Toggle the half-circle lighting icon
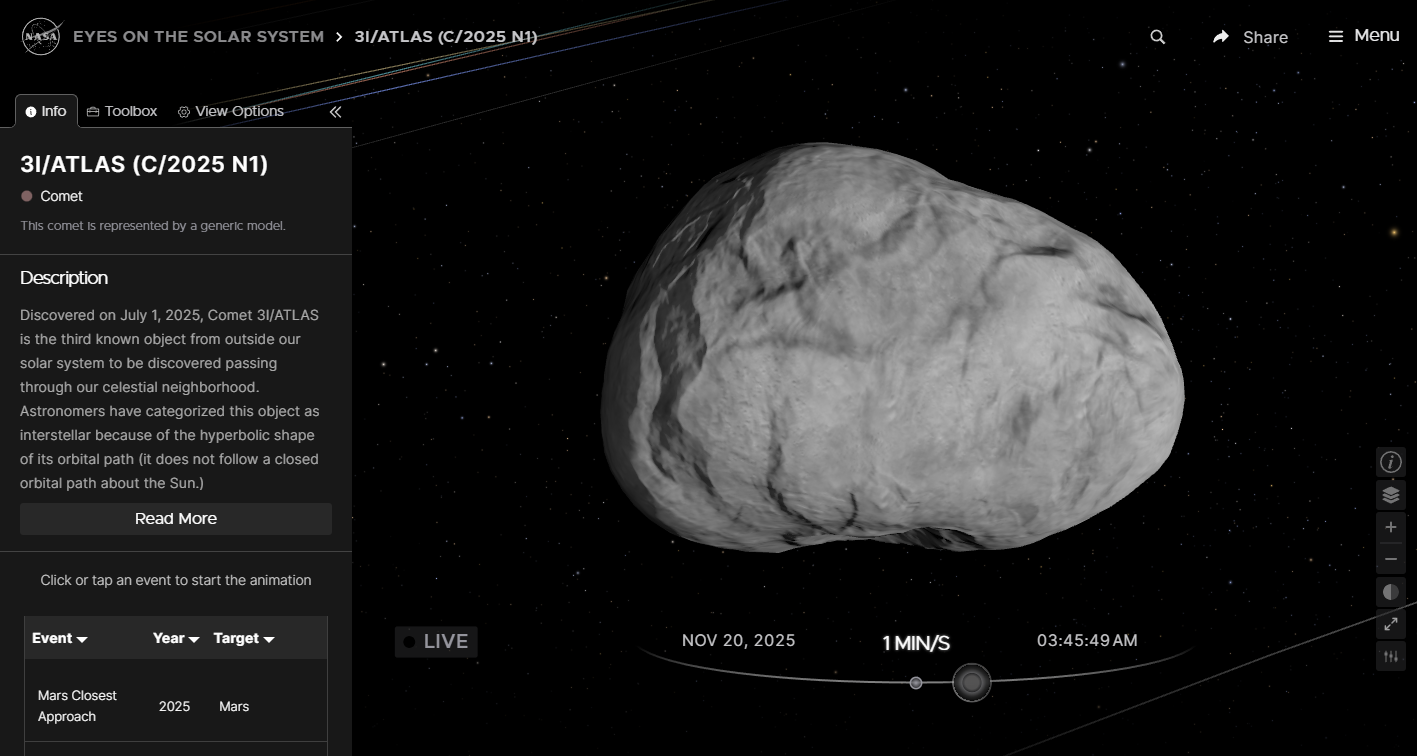The image size is (1417, 756). pyautogui.click(x=1391, y=592)
